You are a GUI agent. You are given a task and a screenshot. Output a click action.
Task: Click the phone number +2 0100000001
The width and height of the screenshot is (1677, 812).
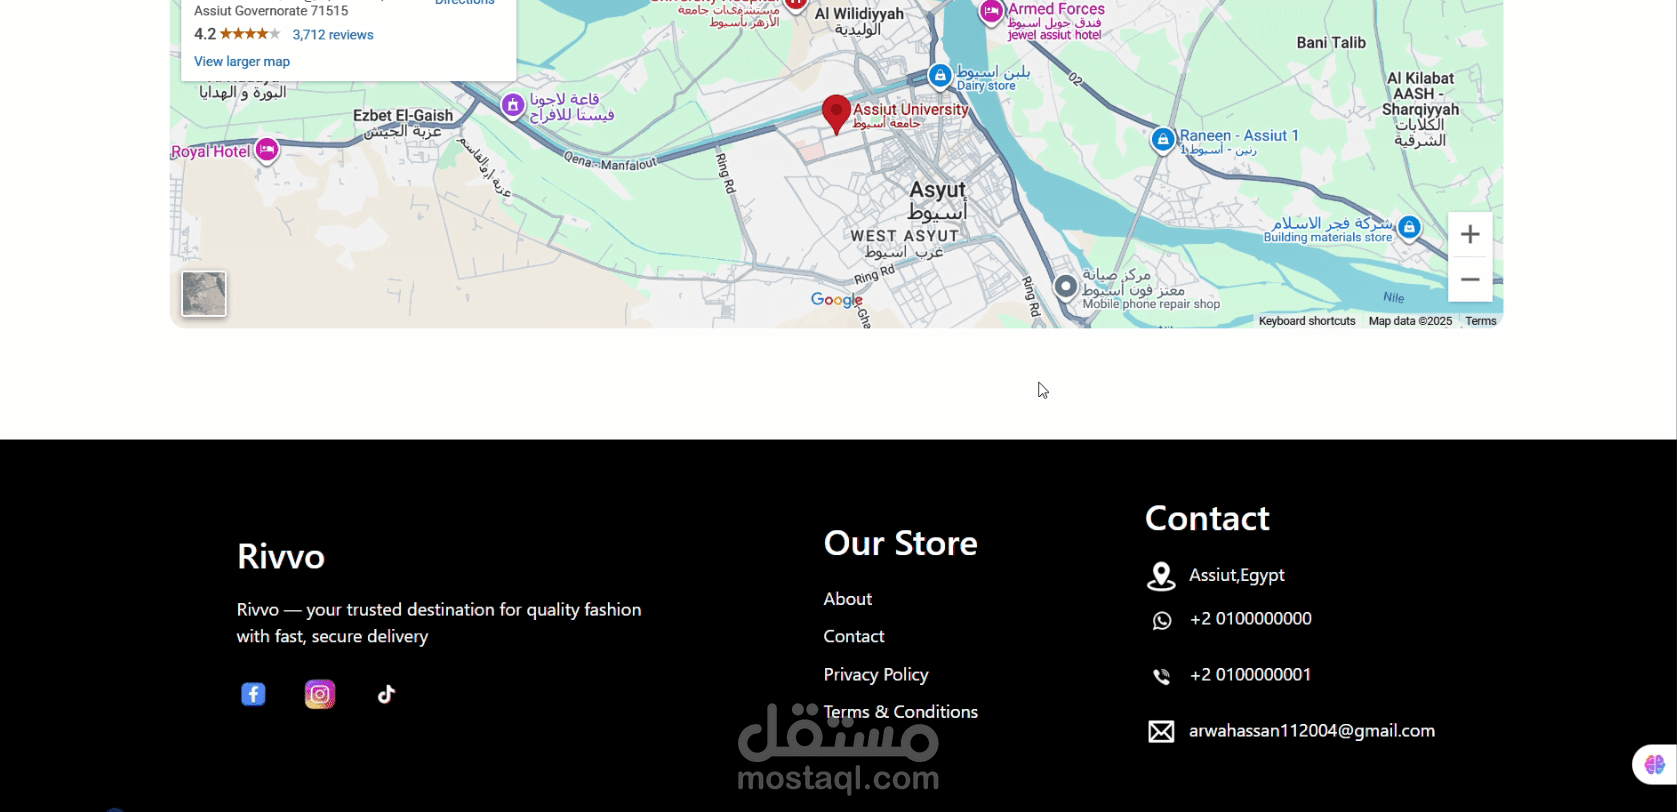tap(1251, 675)
